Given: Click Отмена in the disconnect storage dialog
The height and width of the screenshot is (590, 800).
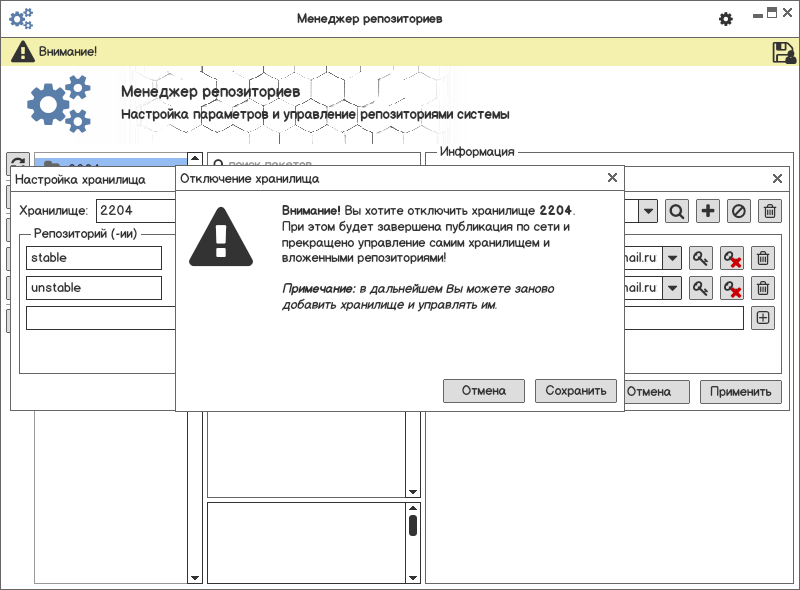Looking at the screenshot, I should tap(484, 391).
